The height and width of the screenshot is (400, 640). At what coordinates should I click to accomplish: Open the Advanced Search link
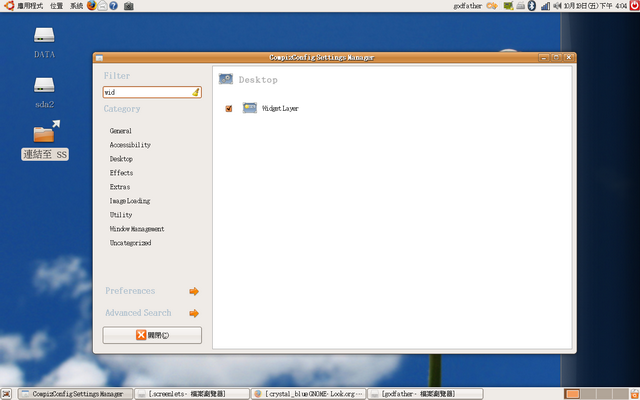point(138,313)
